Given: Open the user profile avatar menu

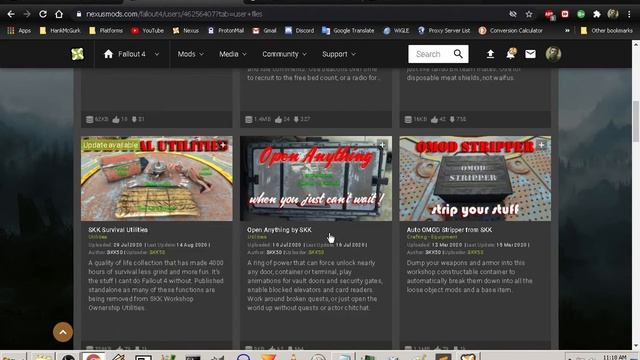Looking at the screenshot, I should 553,54.
